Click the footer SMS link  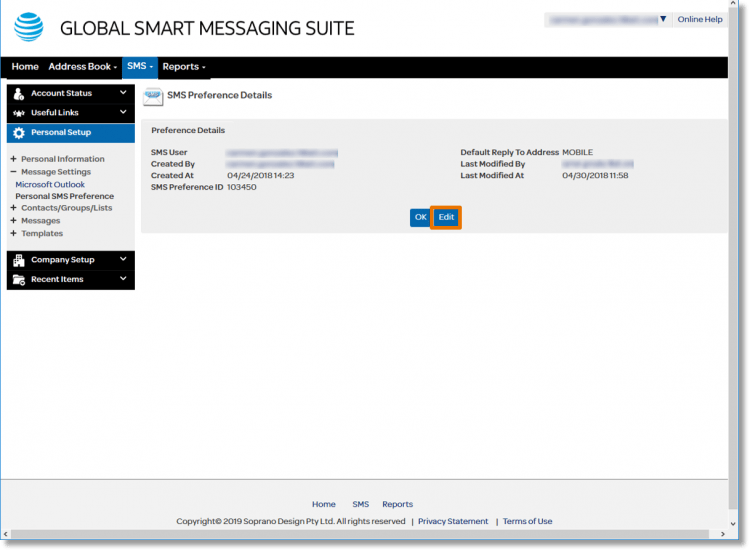361,504
